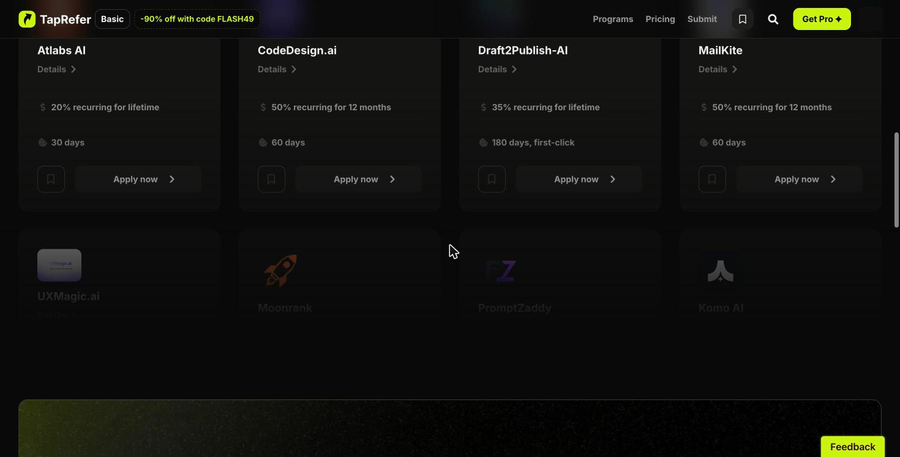Select text '50% recurring for 12 months' under CodeDesign.ai
This screenshot has height=457, width=900.
[x=331, y=107]
